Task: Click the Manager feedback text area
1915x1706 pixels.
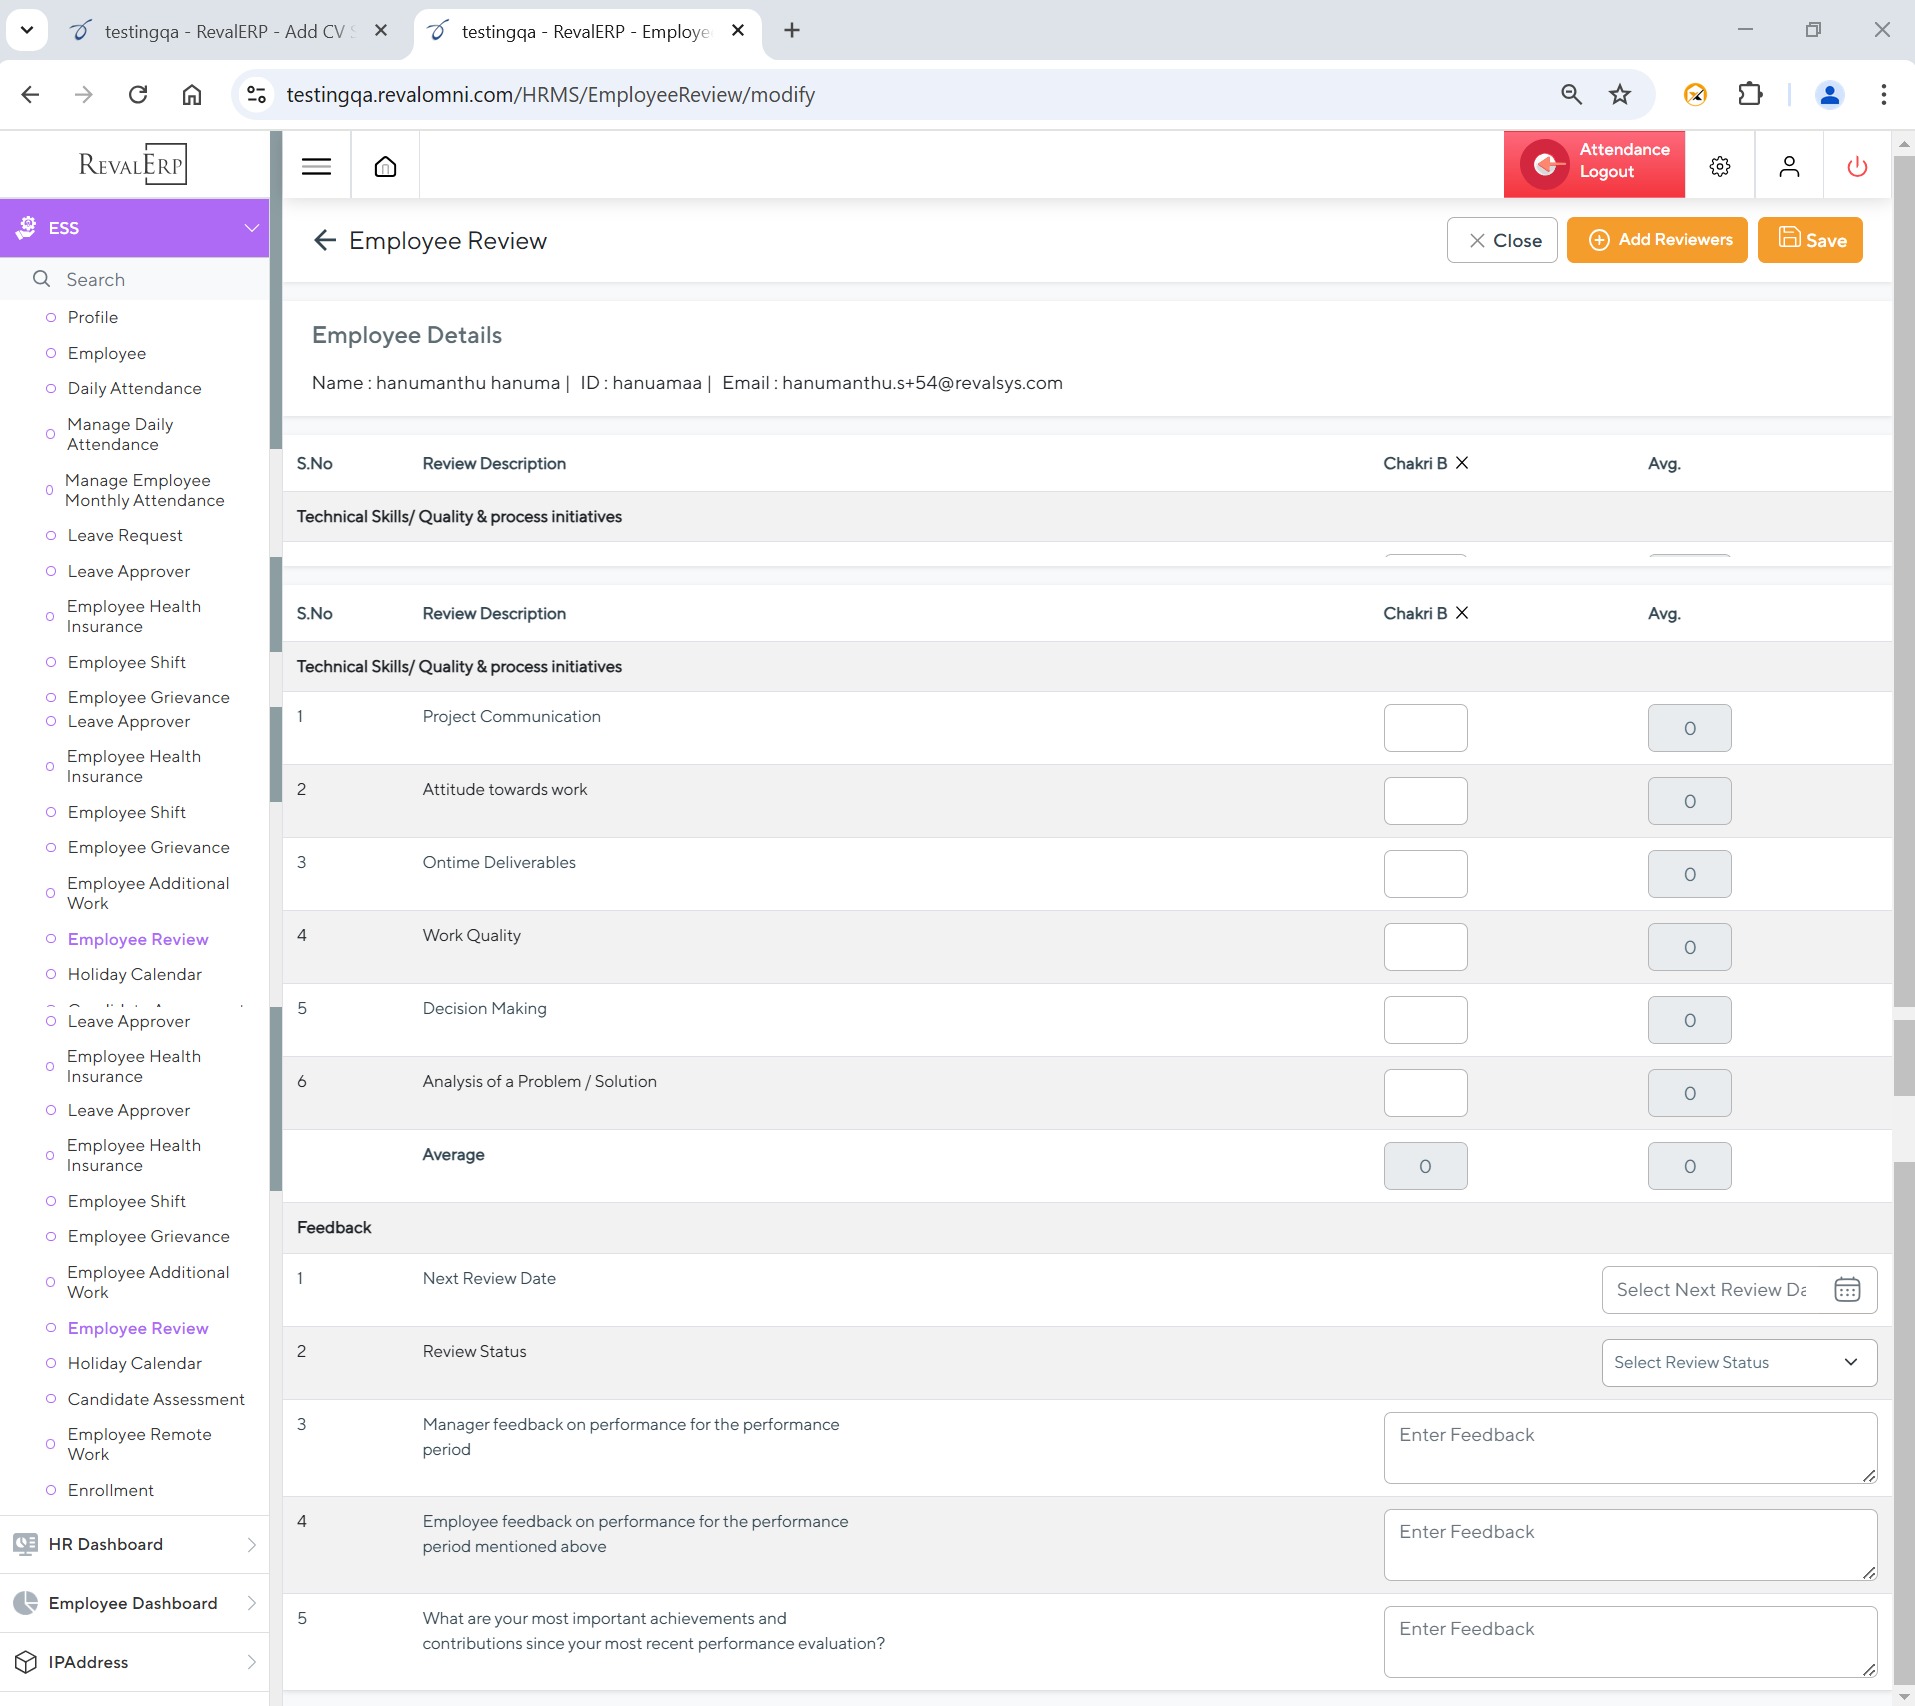Action: pos(1629,1448)
